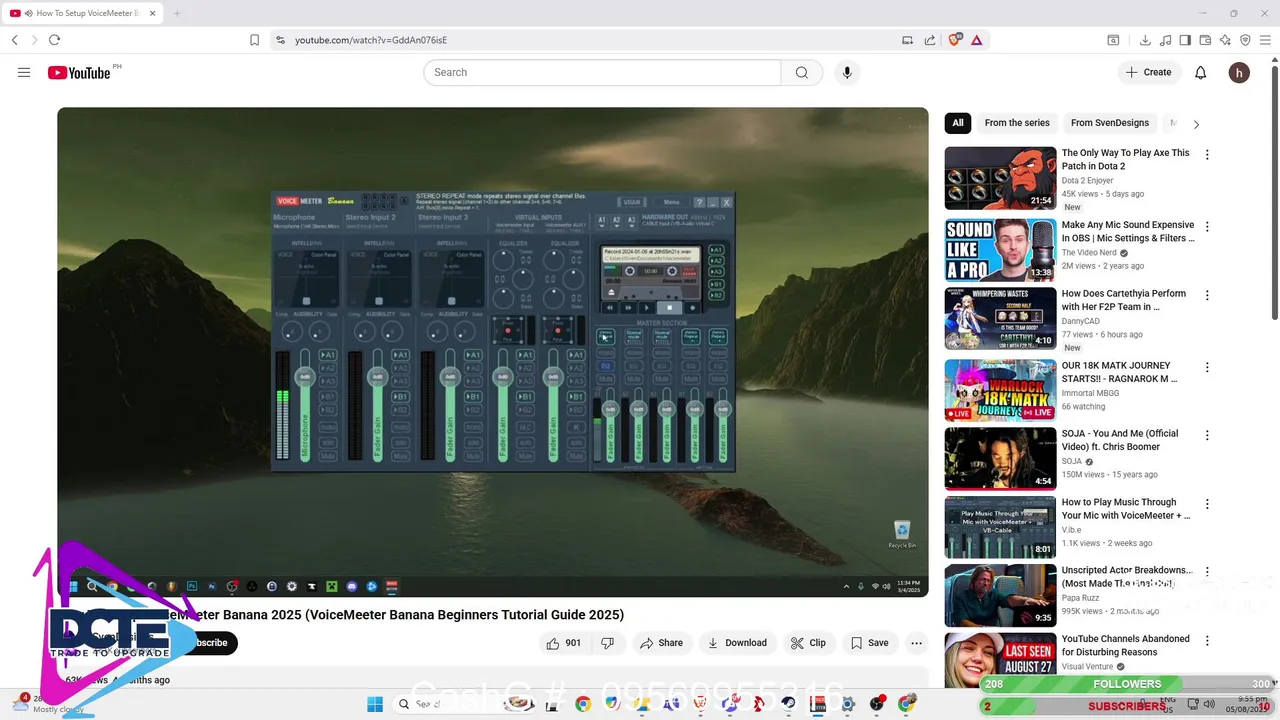The height and width of the screenshot is (720, 1280).
Task: Click the Microphone fader slider in the video
Action: [305, 405]
